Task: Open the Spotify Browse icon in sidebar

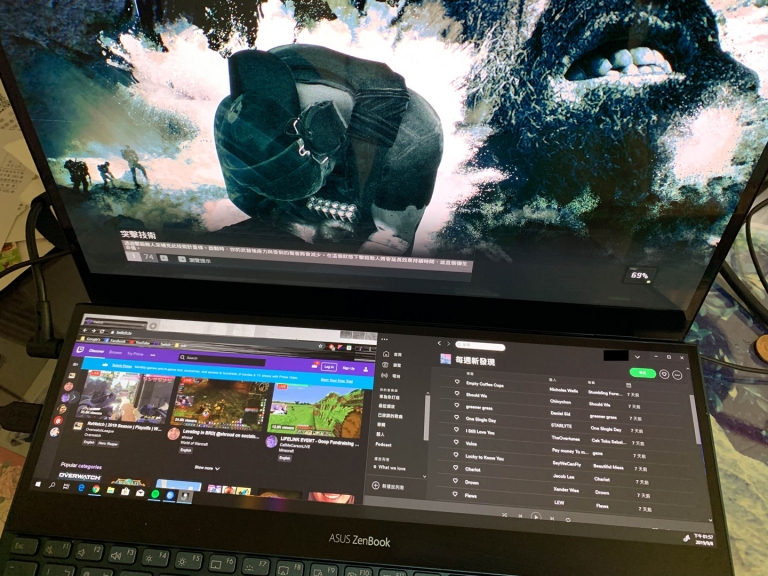Action: point(385,365)
